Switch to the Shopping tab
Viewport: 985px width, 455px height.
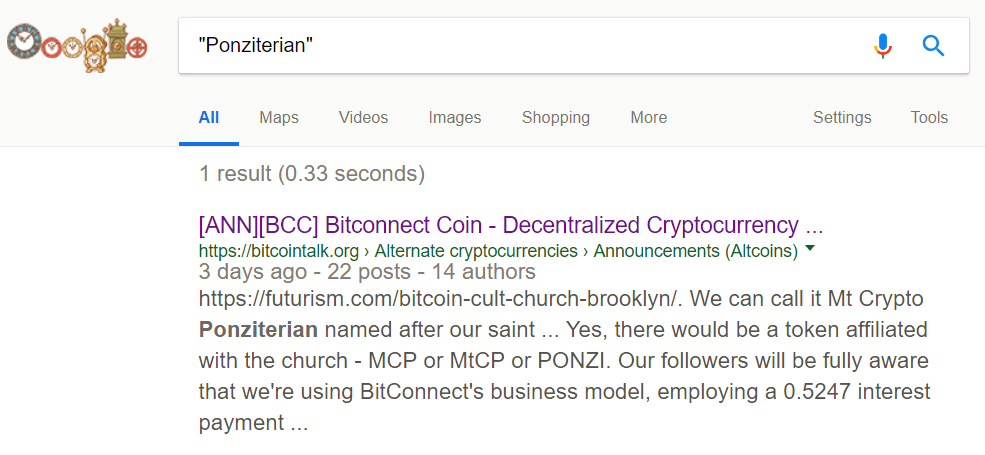click(x=556, y=118)
